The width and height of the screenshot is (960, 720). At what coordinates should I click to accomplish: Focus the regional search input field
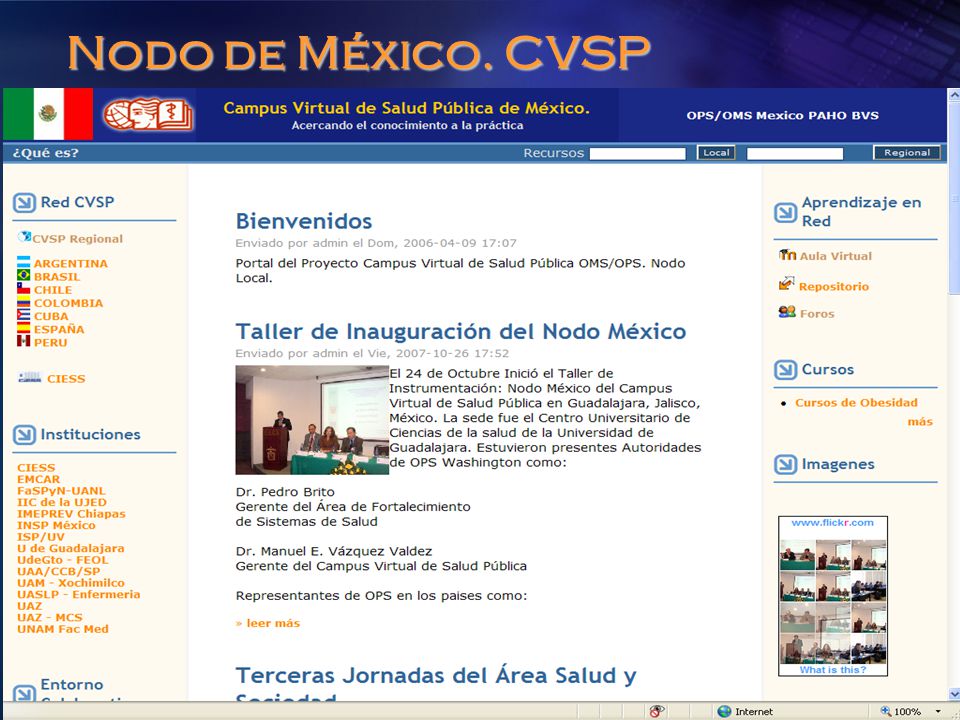(x=795, y=154)
